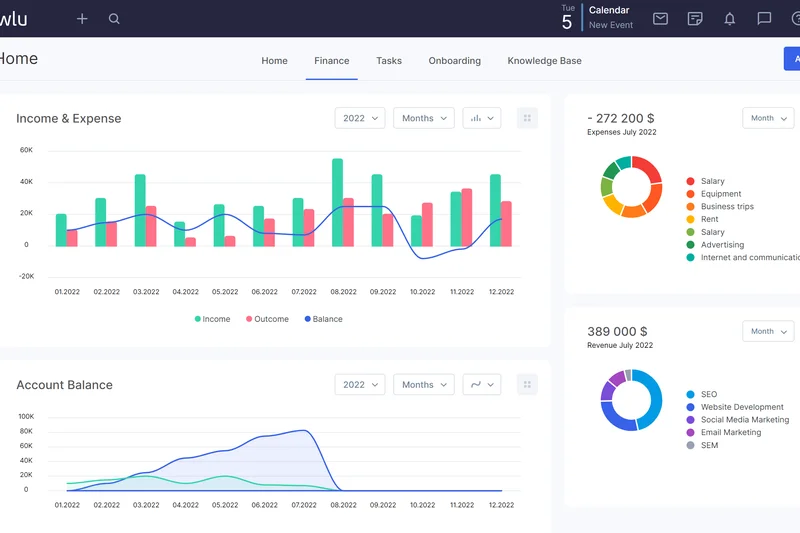
Task: Open search with the magnifier icon
Action: click(x=114, y=19)
